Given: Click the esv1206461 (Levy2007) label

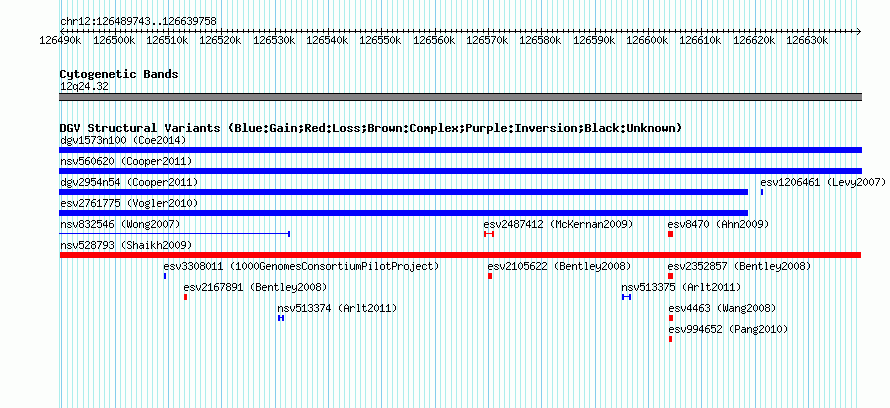Looking at the screenshot, I should [823, 182].
